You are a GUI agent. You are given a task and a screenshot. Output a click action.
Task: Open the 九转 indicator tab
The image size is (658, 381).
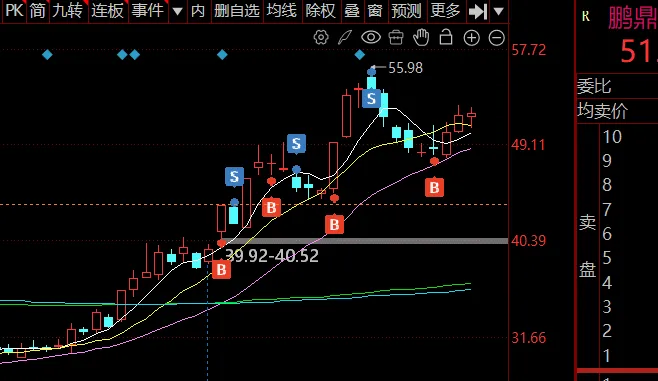pyautogui.click(x=67, y=11)
